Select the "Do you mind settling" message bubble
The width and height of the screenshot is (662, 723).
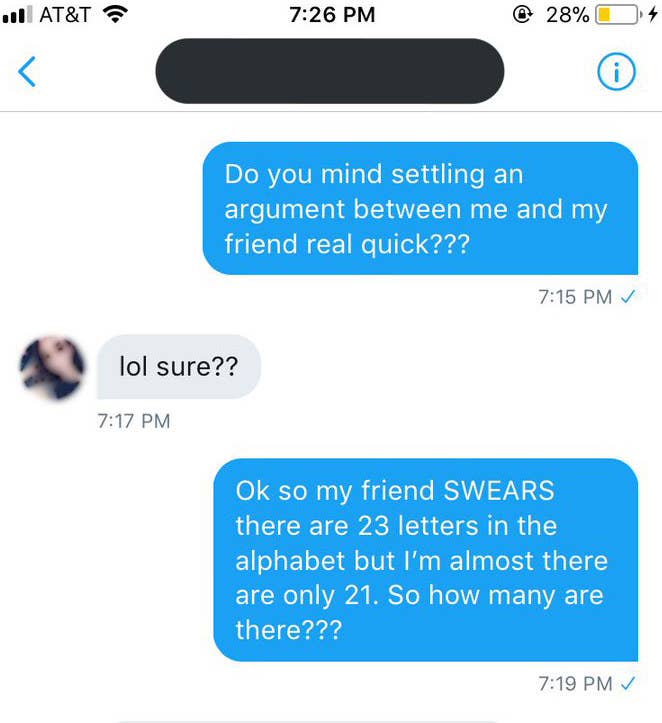(x=420, y=208)
